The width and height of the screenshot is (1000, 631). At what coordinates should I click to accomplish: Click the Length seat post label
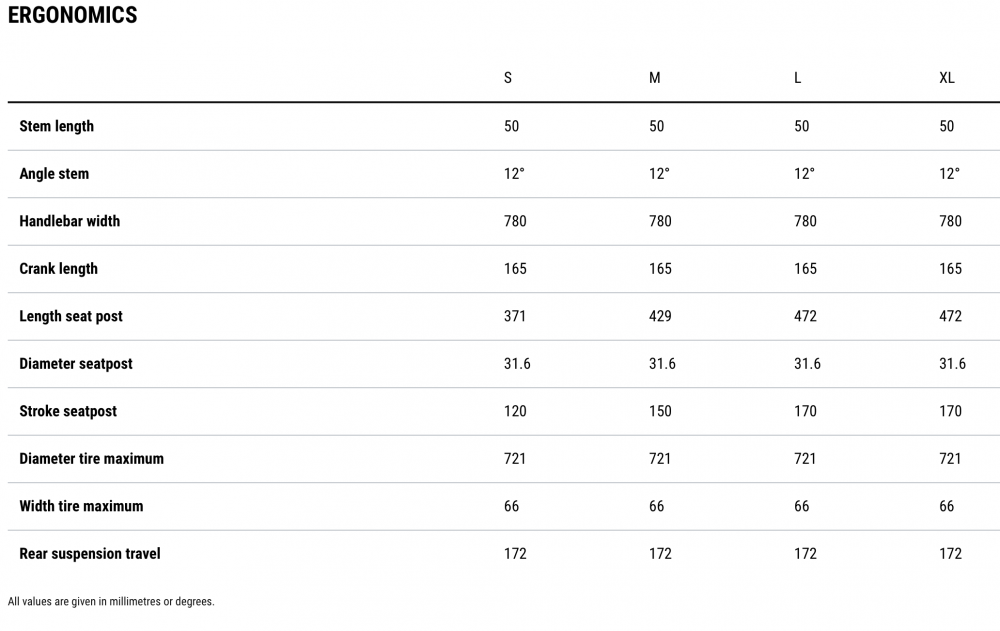[71, 316]
